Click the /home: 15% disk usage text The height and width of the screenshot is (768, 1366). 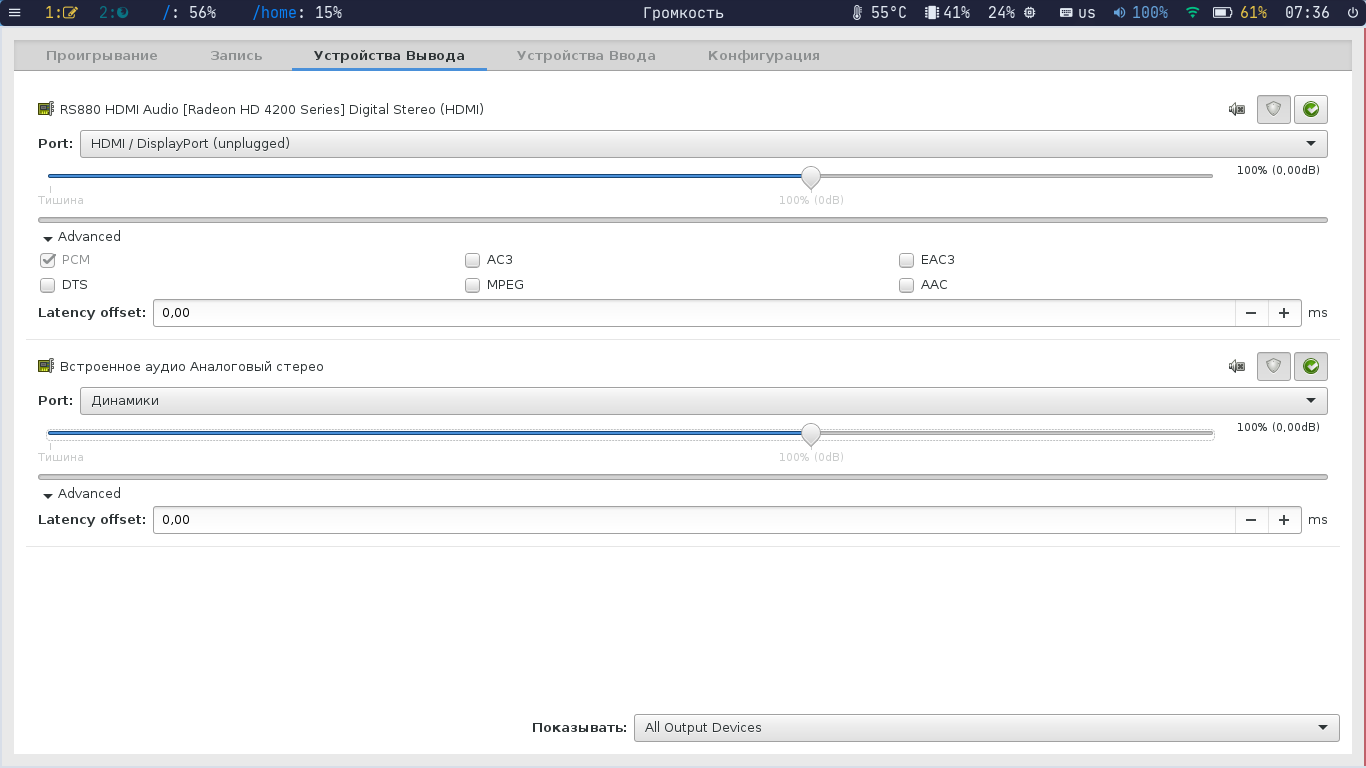(297, 13)
